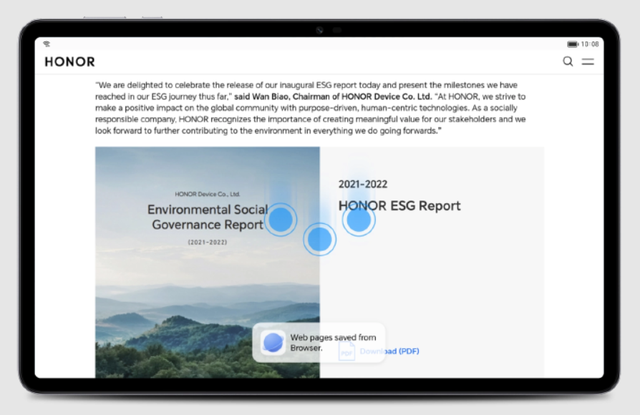
Task: Click 'Environmental Social Governance Report' cover title
Action: (205, 217)
